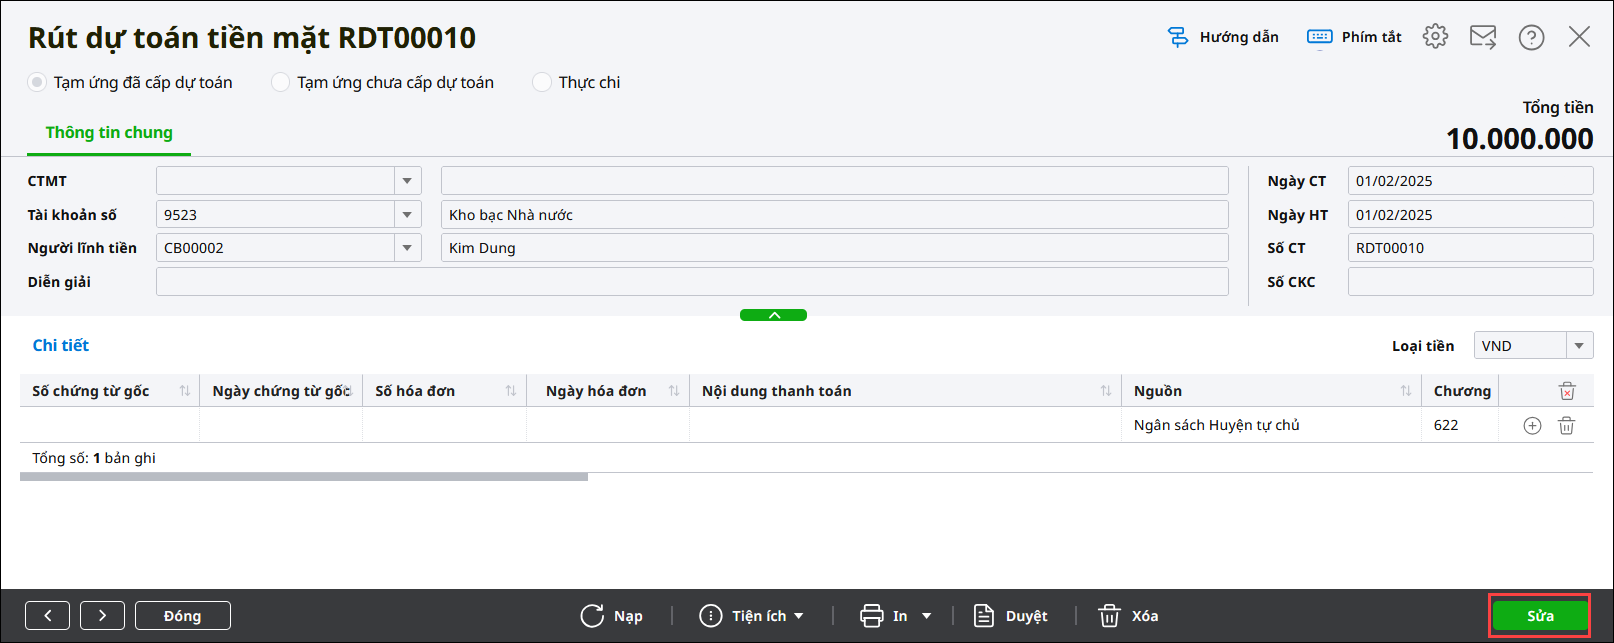The image size is (1614, 643).
Task: Expand the CTMT dropdown
Action: point(407,181)
